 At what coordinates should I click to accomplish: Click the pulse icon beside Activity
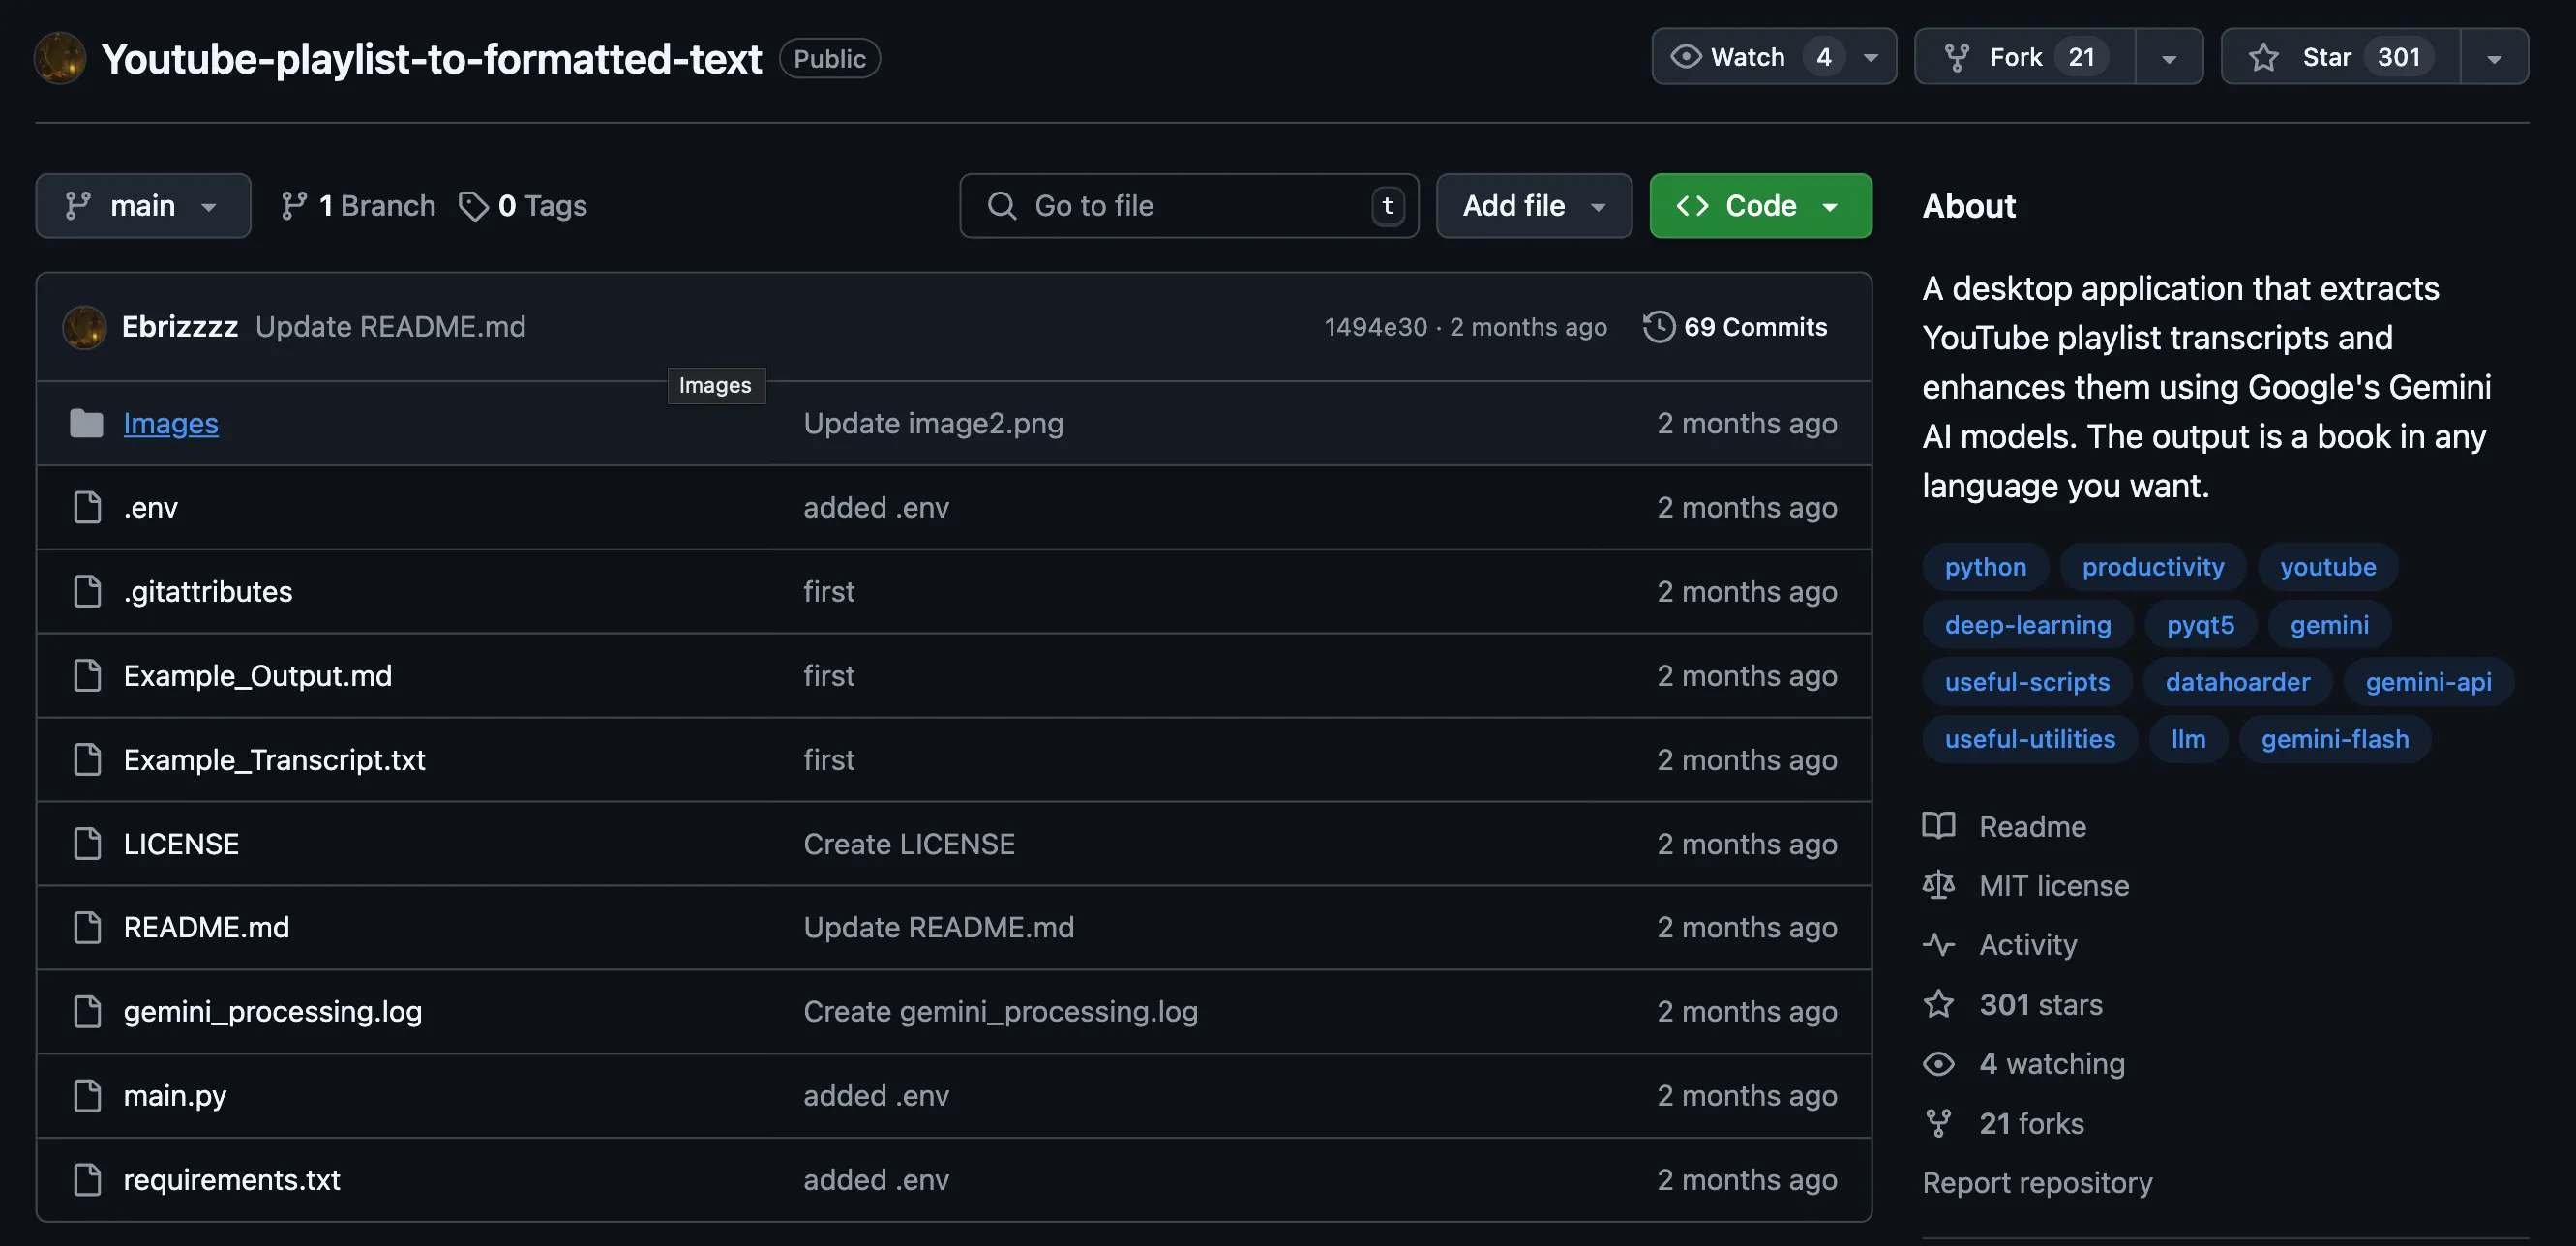[x=1938, y=945]
